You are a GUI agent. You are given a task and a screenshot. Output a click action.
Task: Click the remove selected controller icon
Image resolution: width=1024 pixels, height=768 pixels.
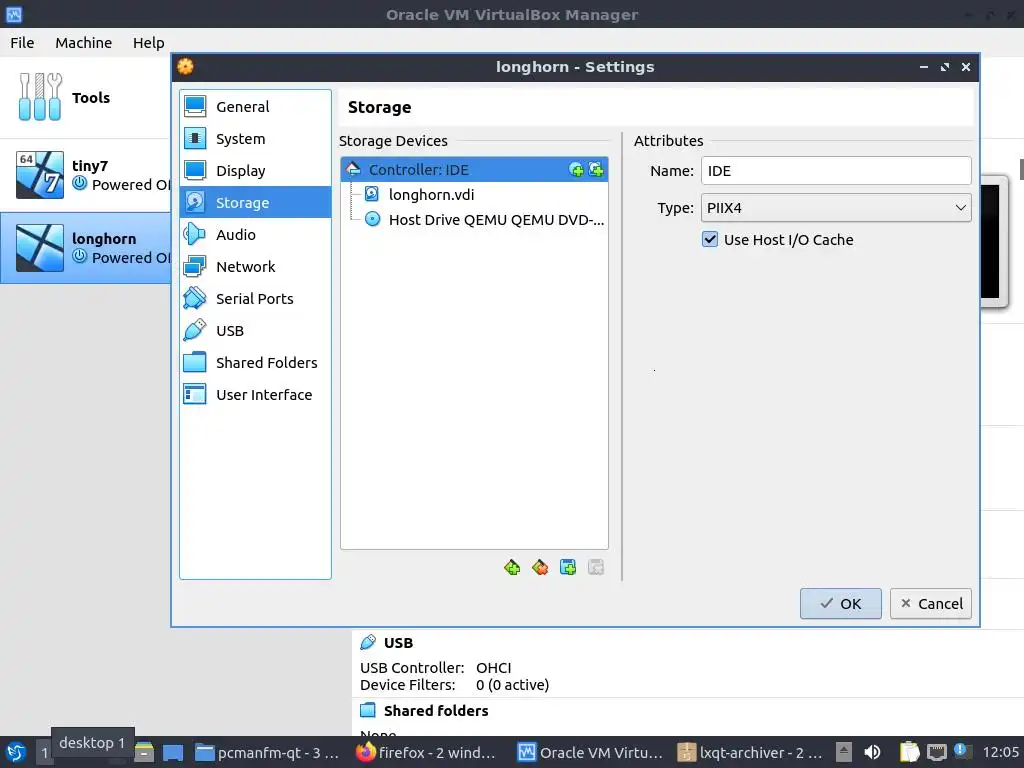pyautogui.click(x=540, y=568)
